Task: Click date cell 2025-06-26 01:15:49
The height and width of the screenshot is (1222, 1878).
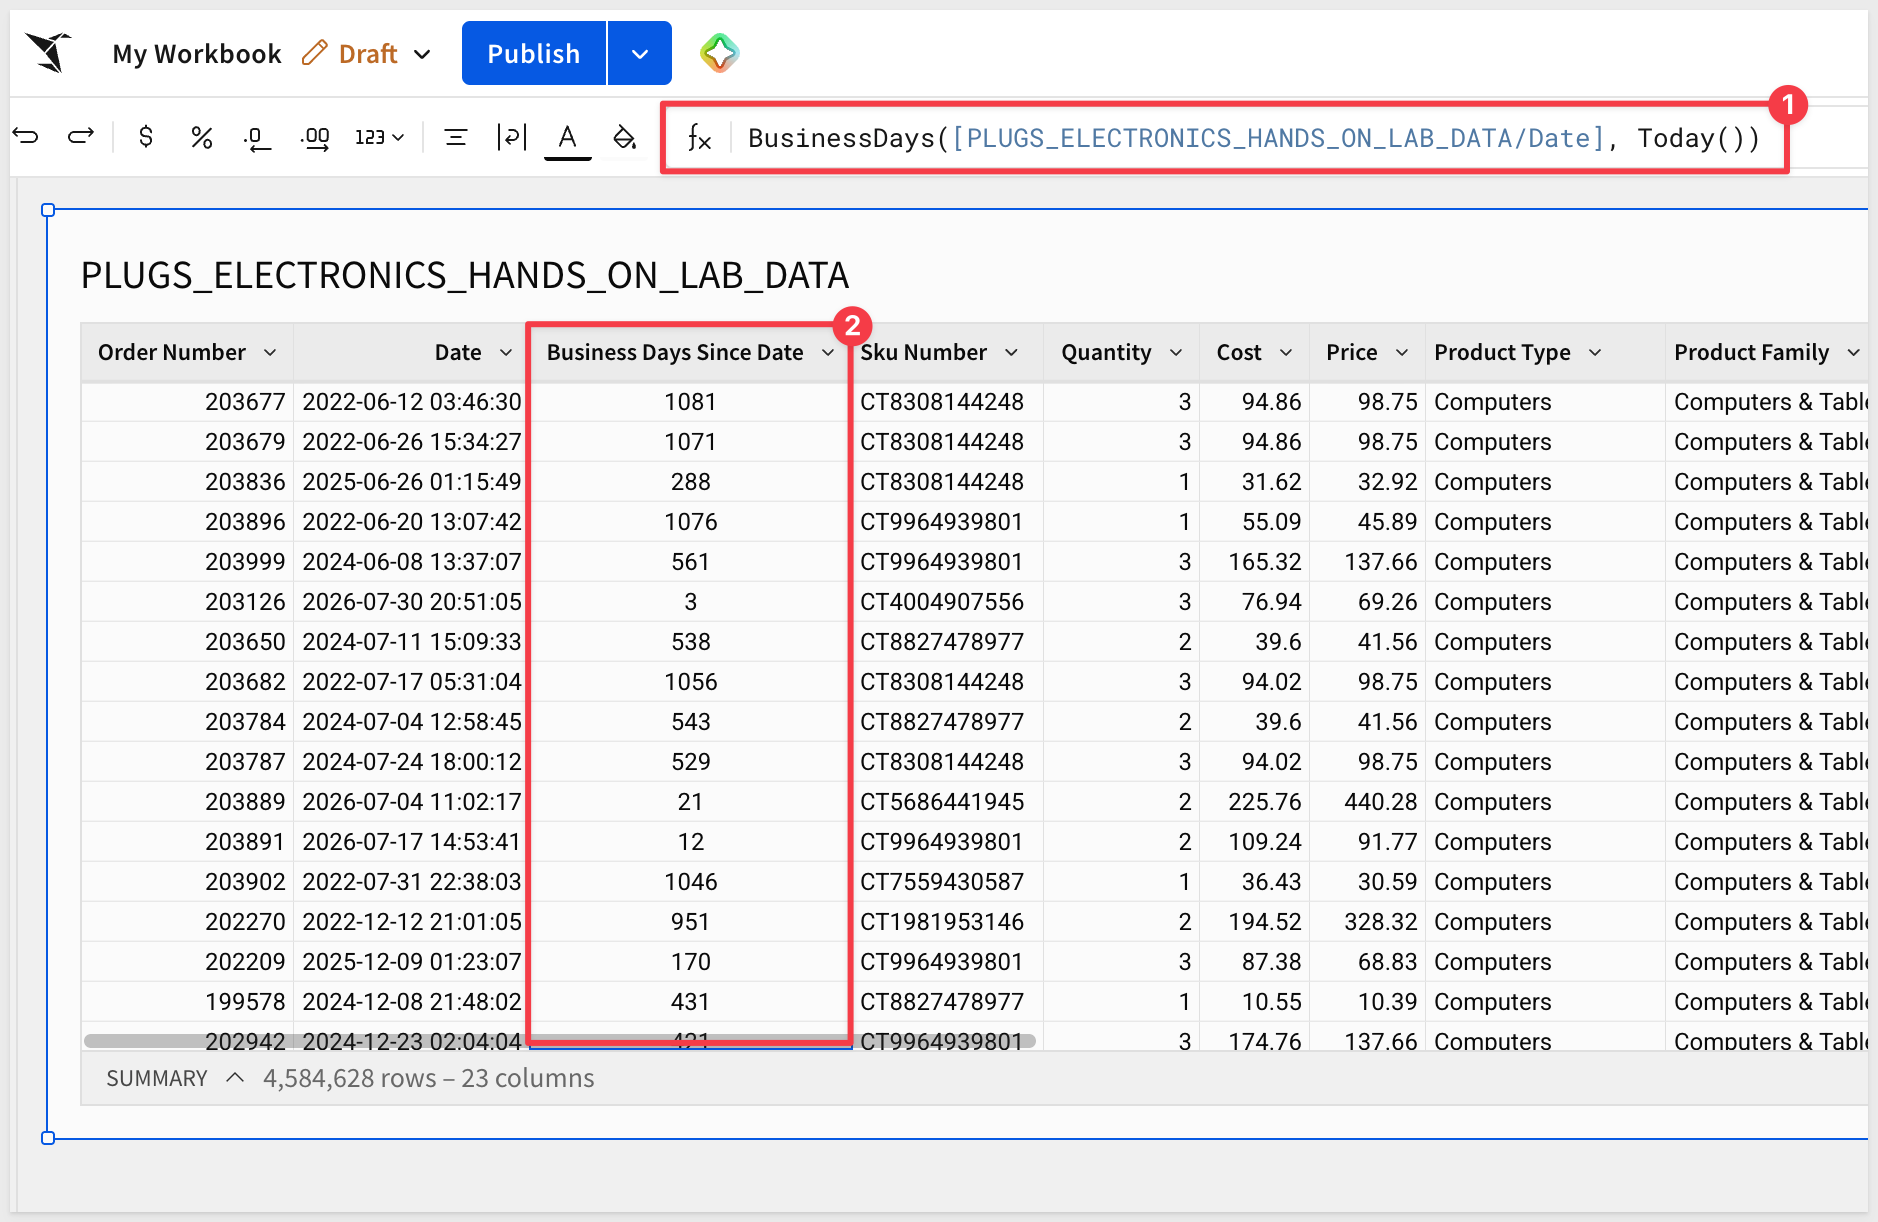Action: click(x=412, y=482)
